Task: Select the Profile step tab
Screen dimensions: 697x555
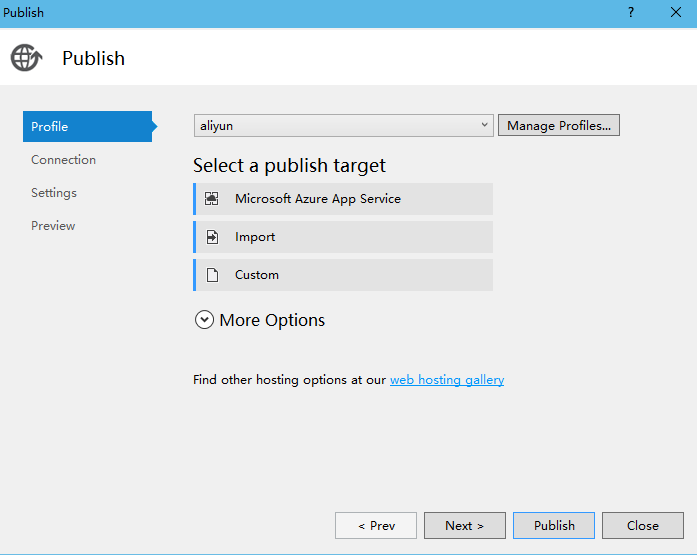Action: pos(88,127)
